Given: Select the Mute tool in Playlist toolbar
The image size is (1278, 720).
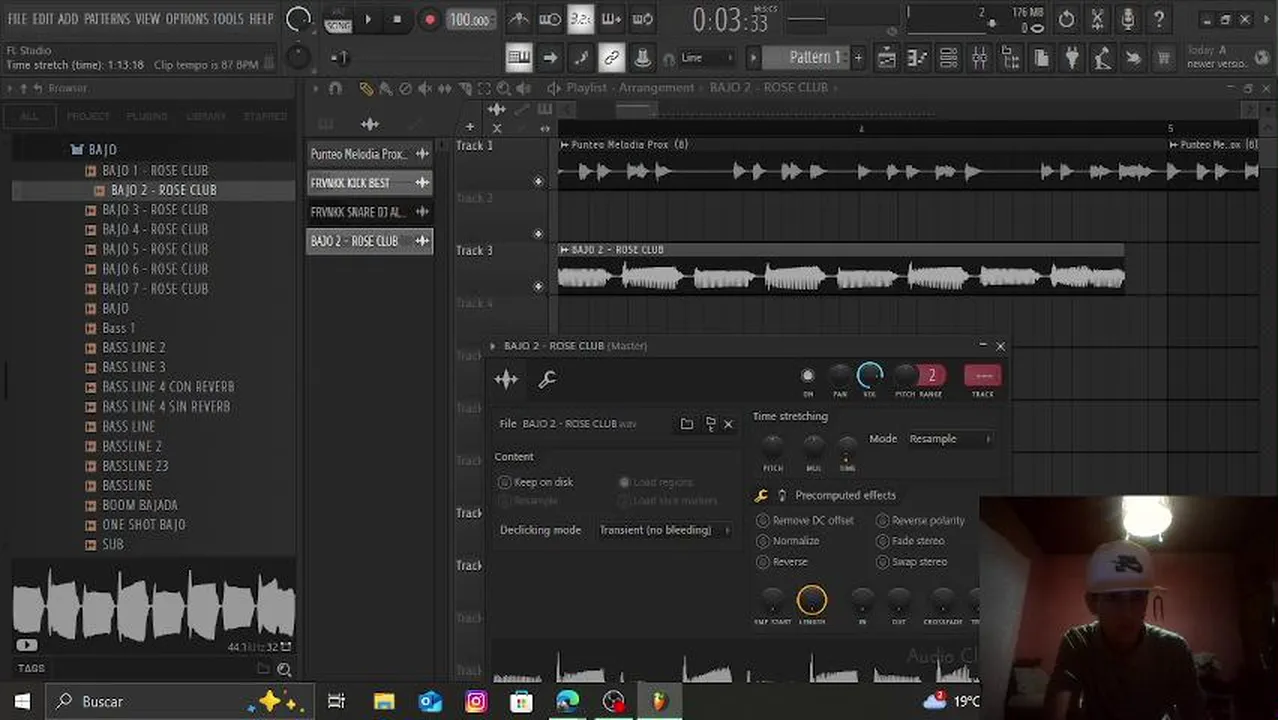Looking at the screenshot, I should [x=425, y=88].
